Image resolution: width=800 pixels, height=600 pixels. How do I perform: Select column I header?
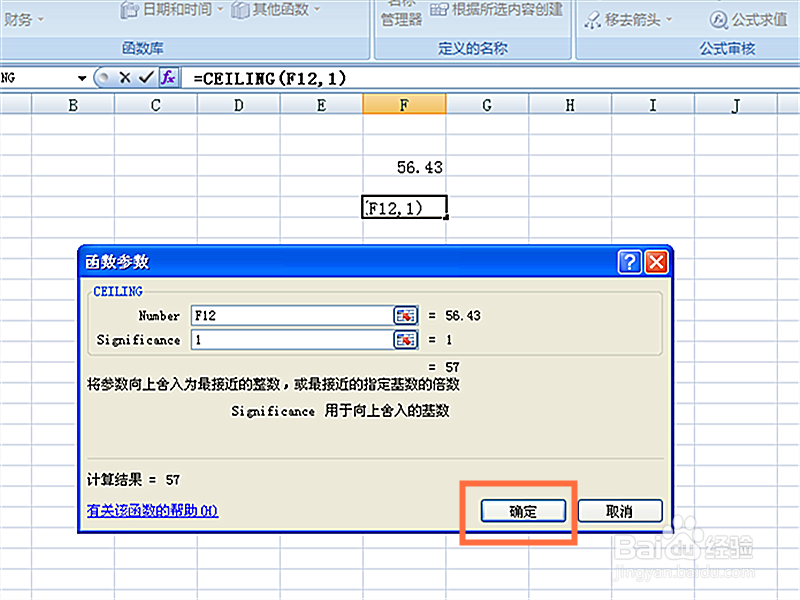coord(653,105)
